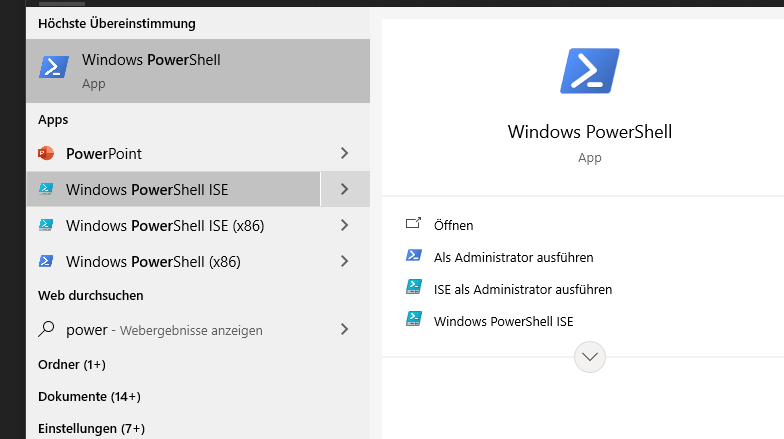This screenshot has width=784, height=439.
Task: Expand PowerPoint options arrow
Action: (344, 154)
